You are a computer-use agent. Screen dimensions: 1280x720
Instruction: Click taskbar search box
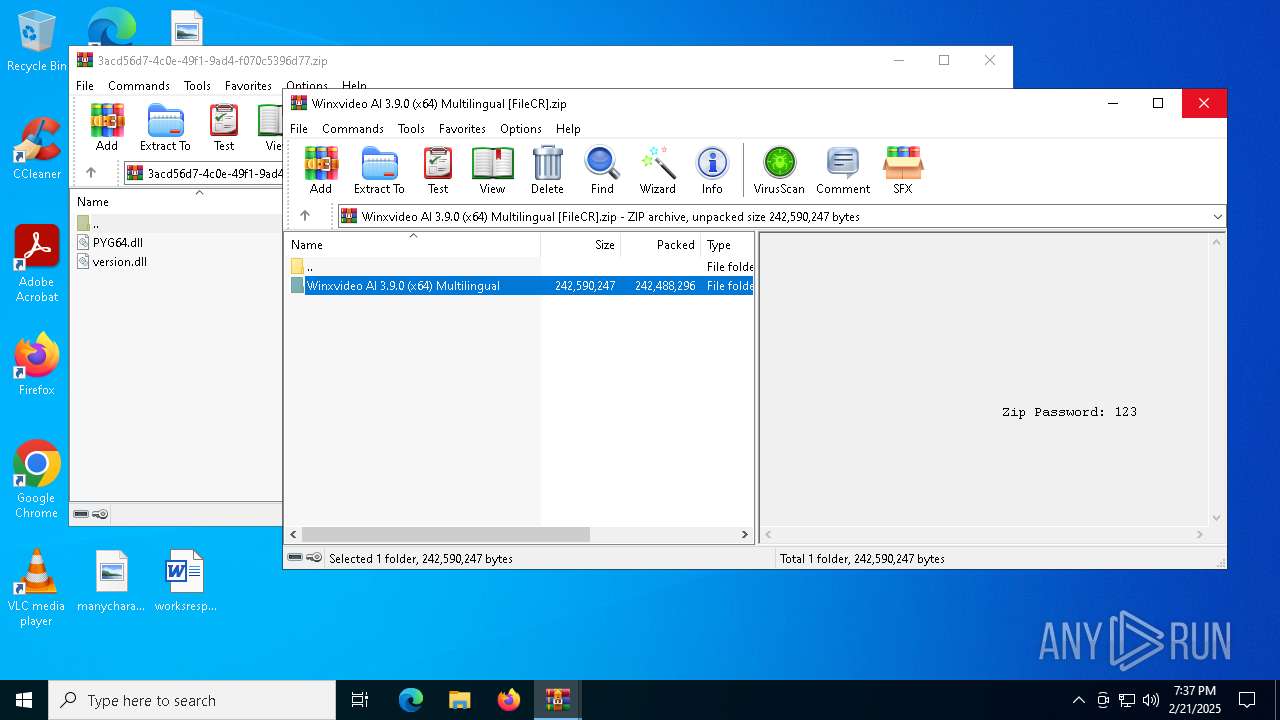(x=192, y=700)
